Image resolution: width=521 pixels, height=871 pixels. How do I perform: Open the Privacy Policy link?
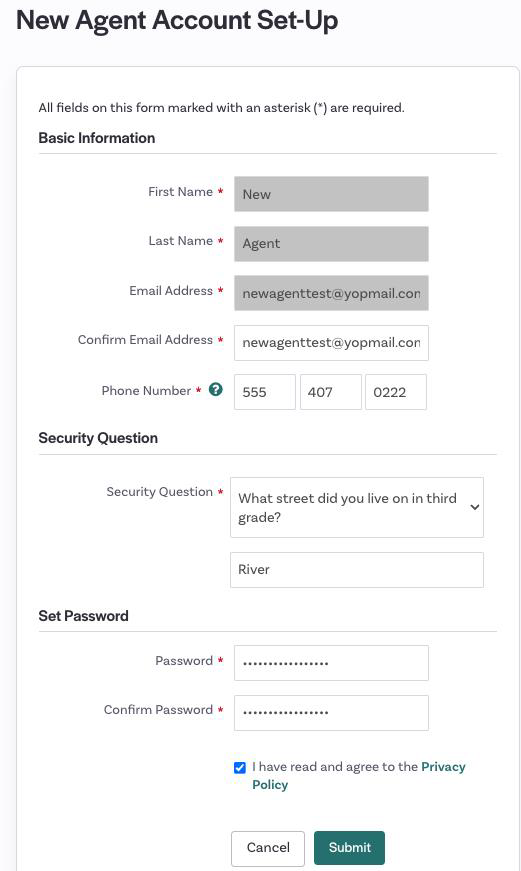[x=359, y=775]
